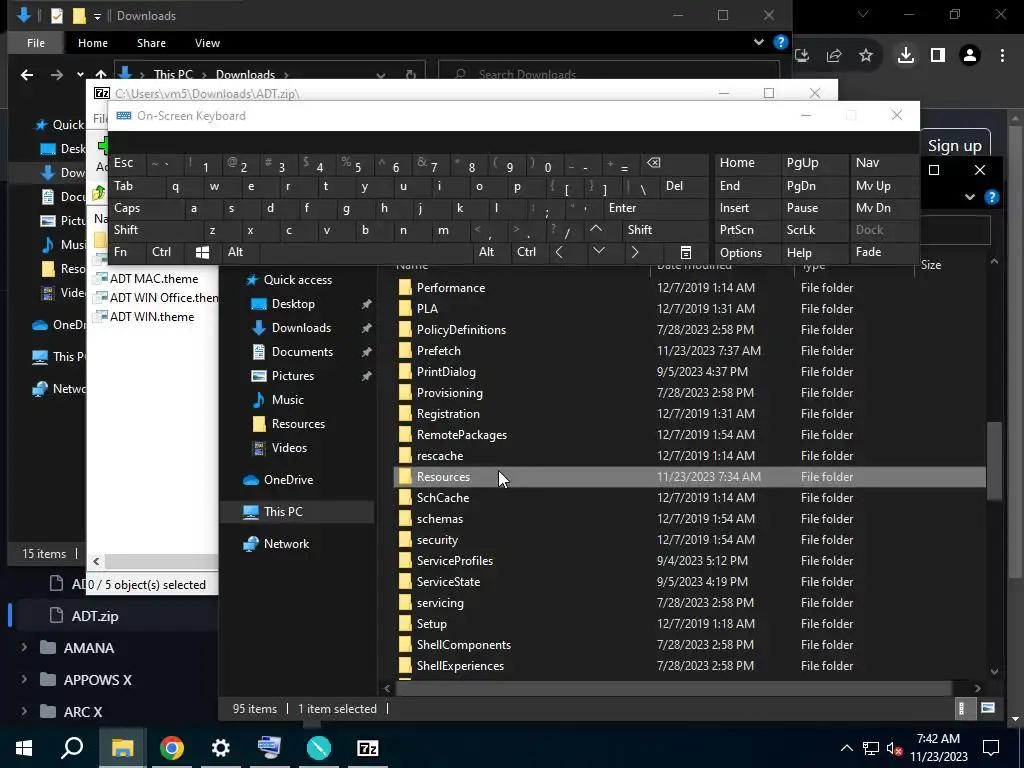Open 7-Zip from the taskbar
Screen dimensions: 1024x768
point(368,748)
